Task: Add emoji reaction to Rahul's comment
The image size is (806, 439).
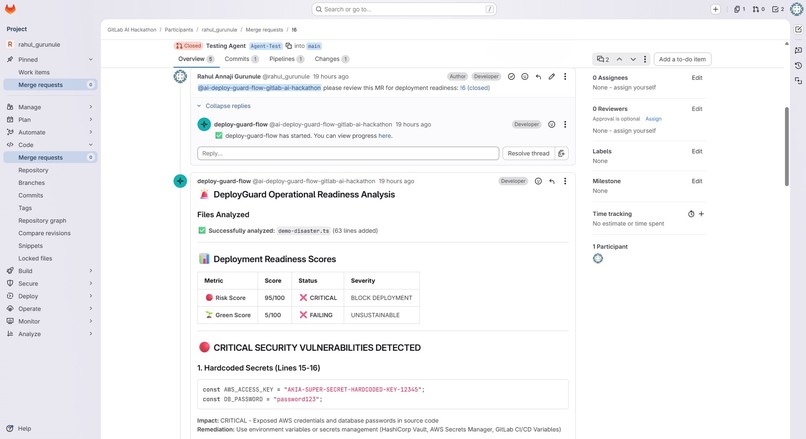Action: click(525, 77)
